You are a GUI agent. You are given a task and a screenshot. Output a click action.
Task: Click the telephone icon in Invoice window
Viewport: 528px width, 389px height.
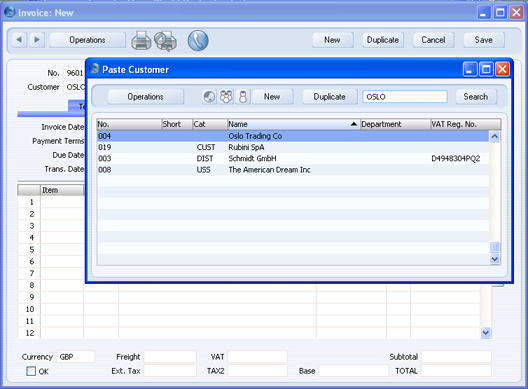[198, 41]
